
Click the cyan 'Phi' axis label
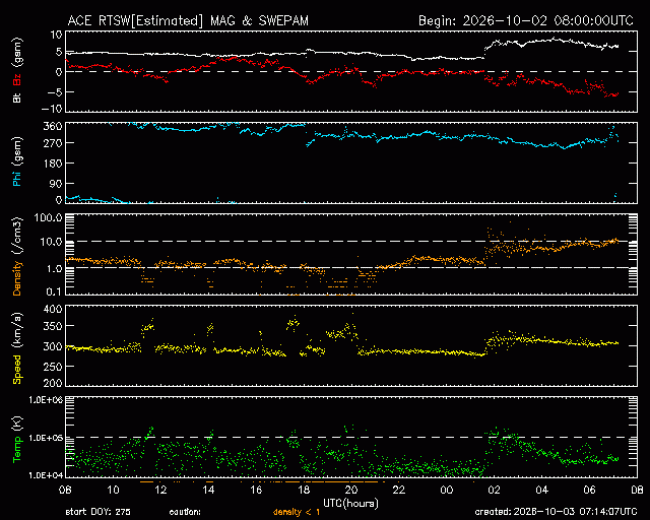tap(17, 178)
